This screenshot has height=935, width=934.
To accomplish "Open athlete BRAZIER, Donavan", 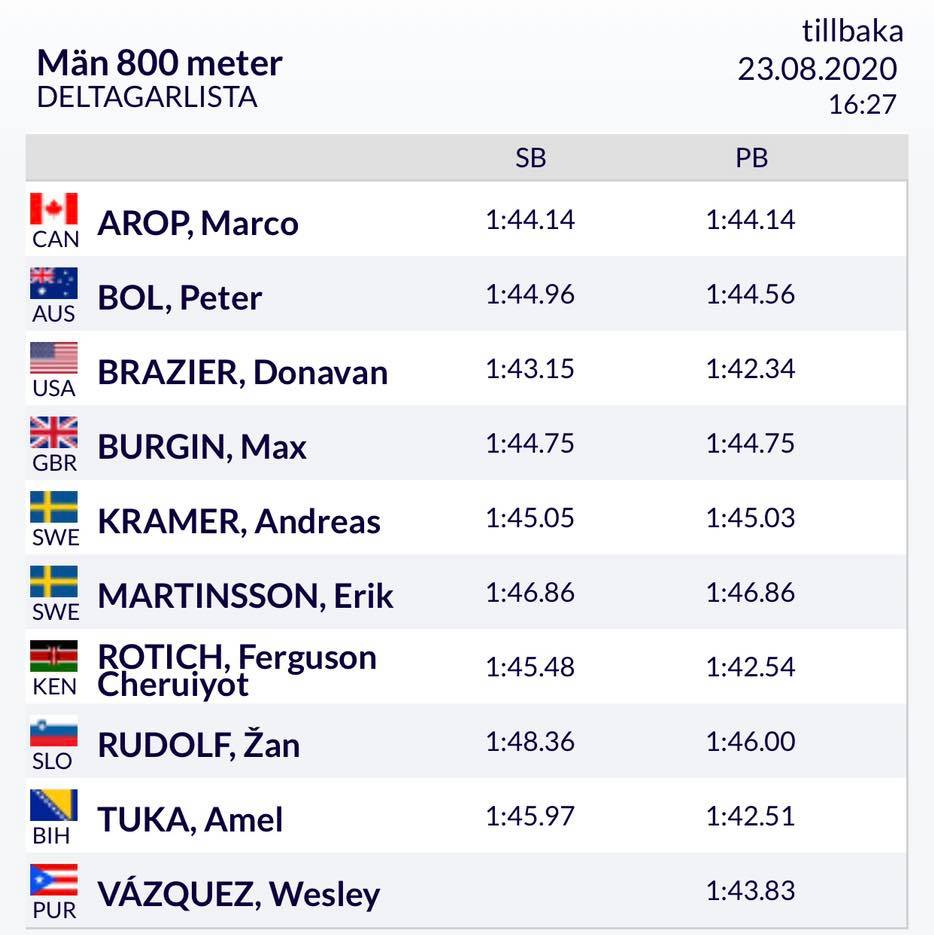I will [242, 372].
